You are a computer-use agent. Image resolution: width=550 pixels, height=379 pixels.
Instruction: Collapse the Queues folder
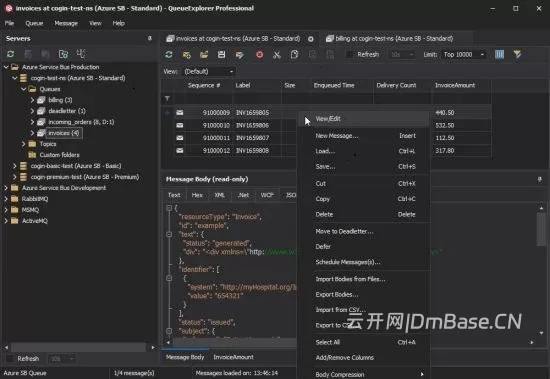coord(24,89)
